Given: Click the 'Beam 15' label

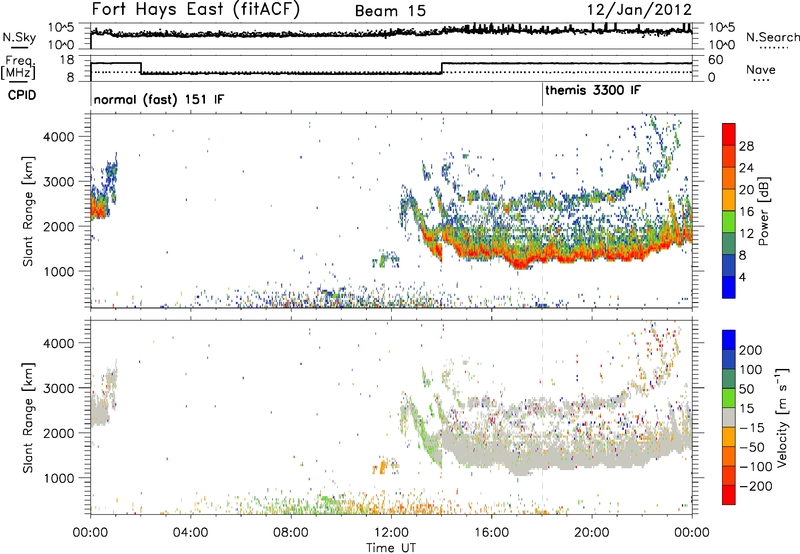Looking at the screenshot, I should 390,11.
